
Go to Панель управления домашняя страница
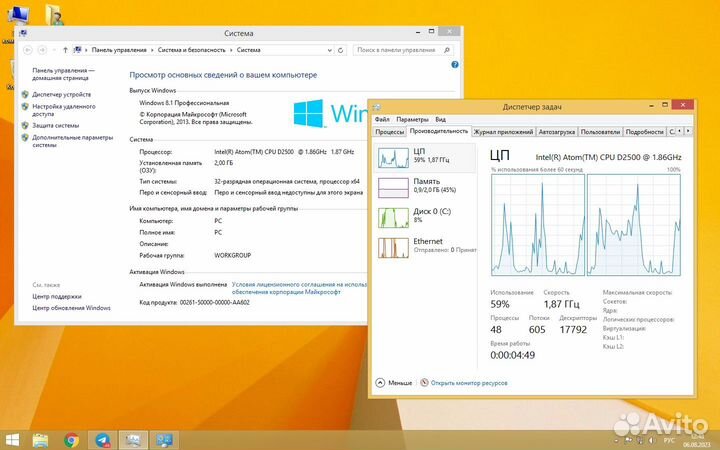[x=63, y=74]
